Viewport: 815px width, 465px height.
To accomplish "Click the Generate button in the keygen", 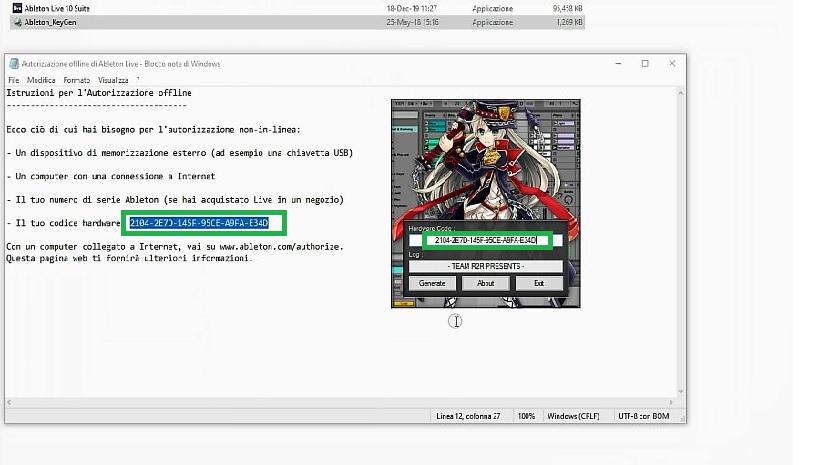I will pyautogui.click(x=432, y=283).
